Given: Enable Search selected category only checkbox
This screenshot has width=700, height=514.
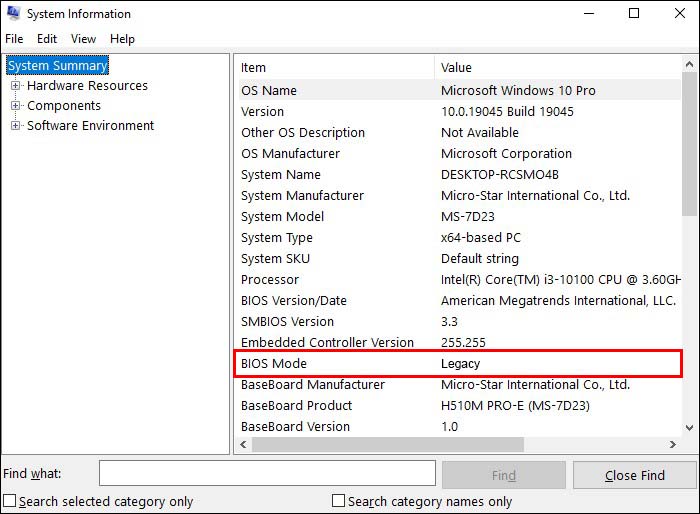Looking at the screenshot, I should [10, 501].
